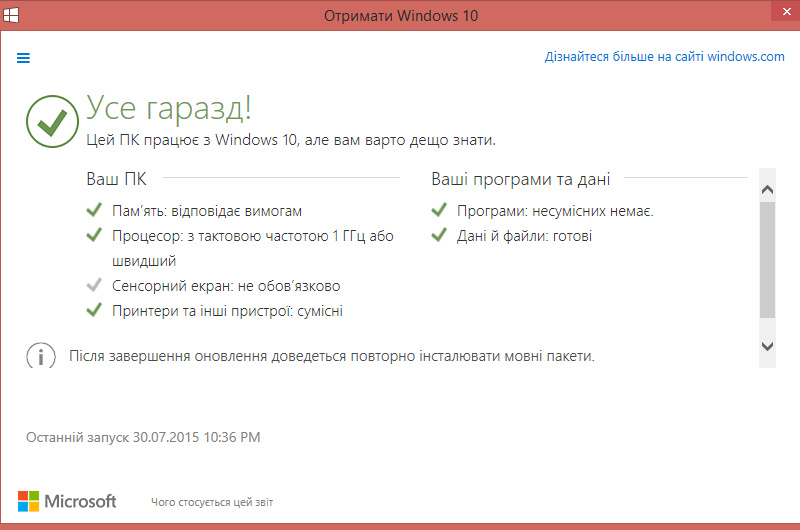Open the Чого стосується цей звіт link
800x530 pixels.
point(212,502)
